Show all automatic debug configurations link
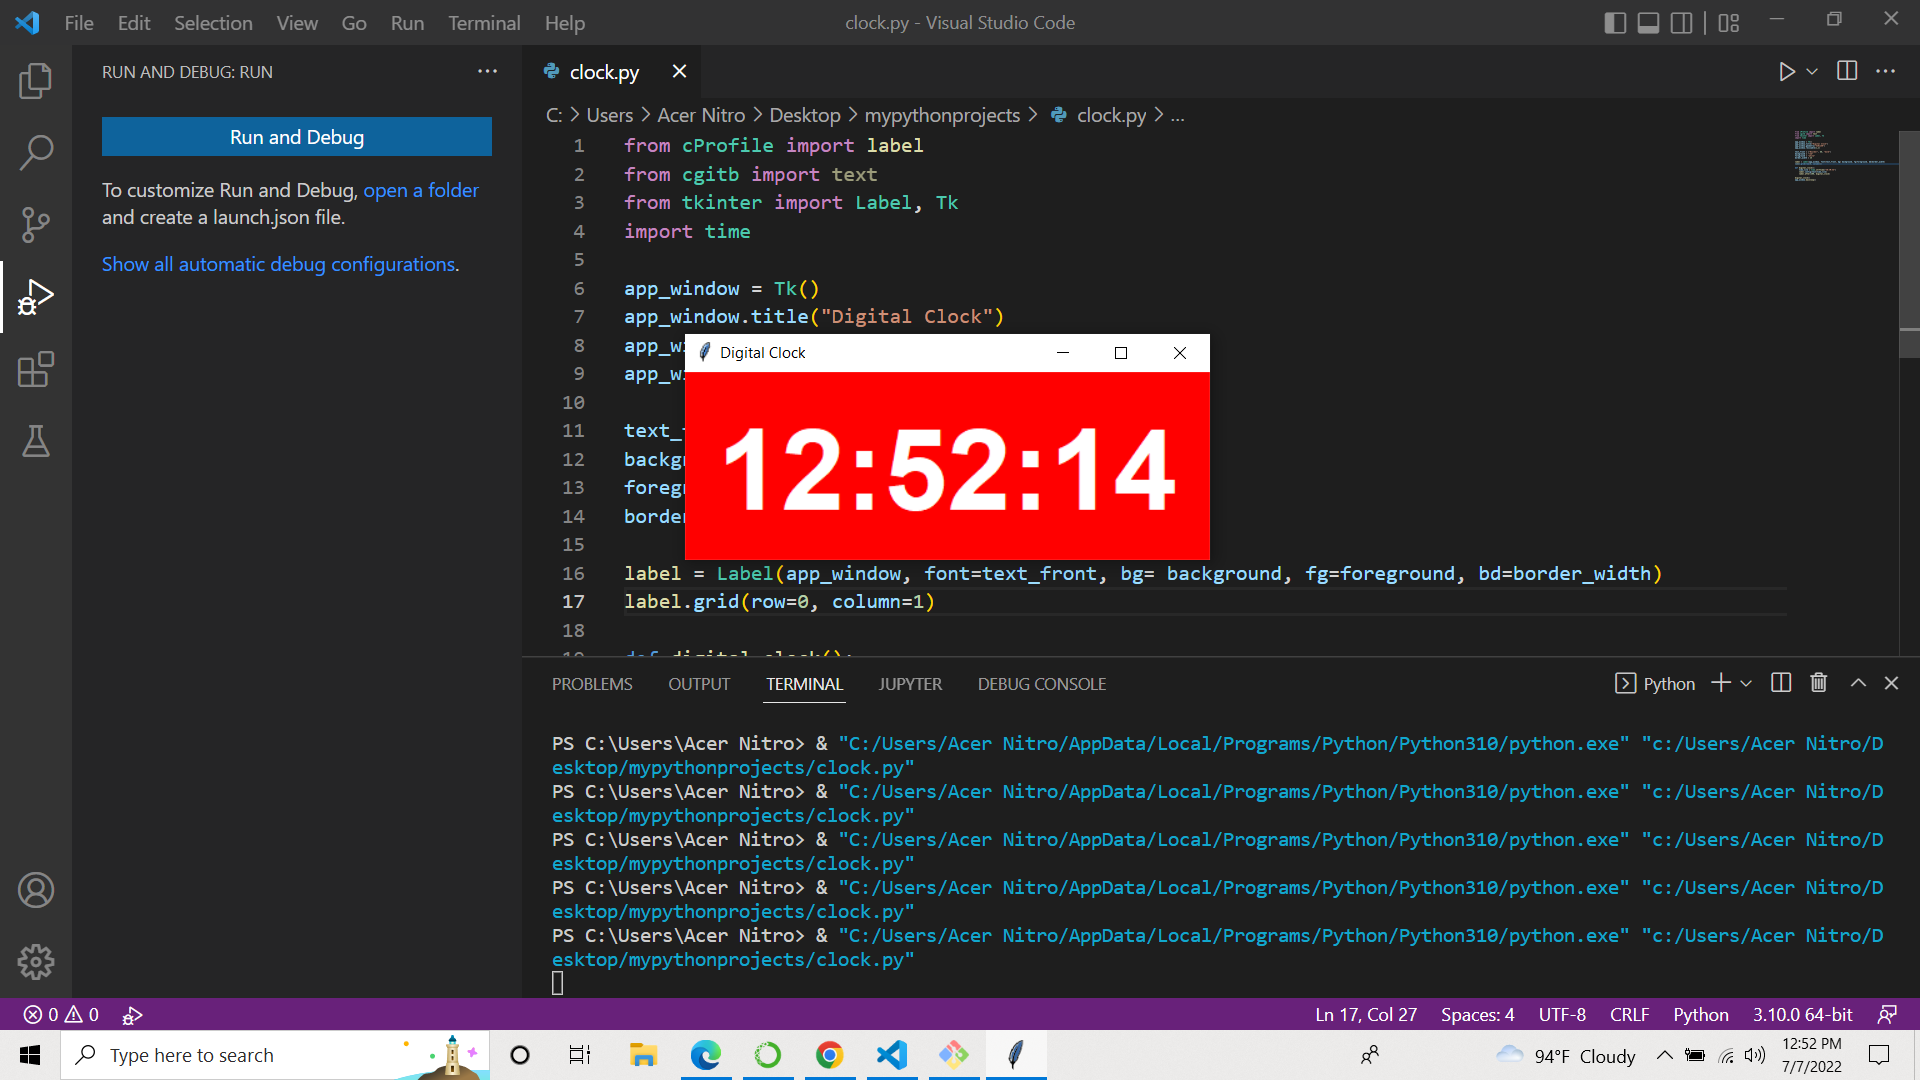Viewport: 1920px width, 1080px height. pos(279,264)
